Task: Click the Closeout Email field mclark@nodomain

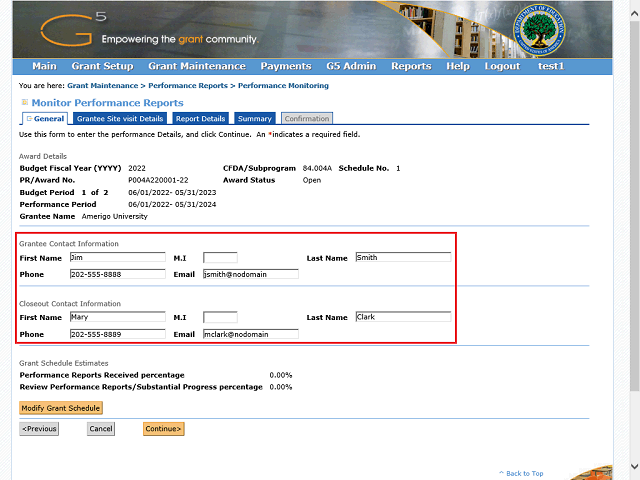Action: tap(251, 334)
